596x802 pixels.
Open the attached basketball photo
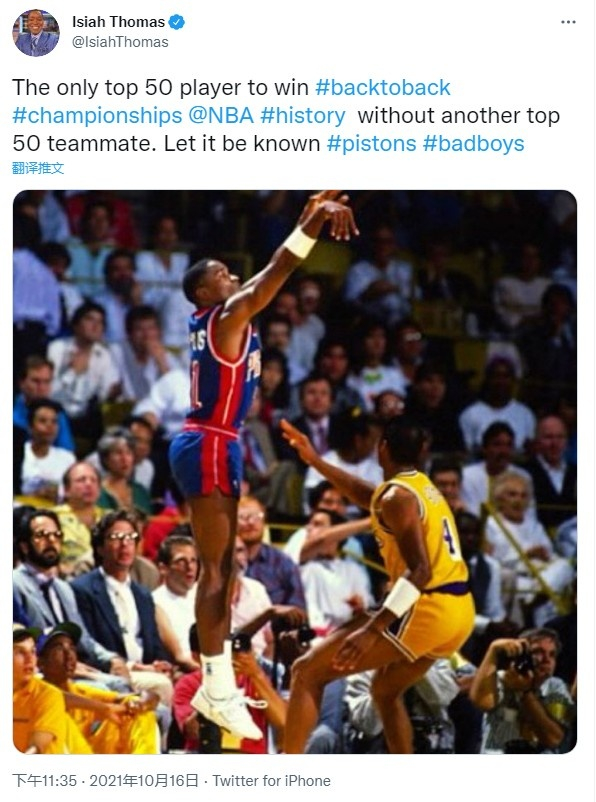click(295, 472)
